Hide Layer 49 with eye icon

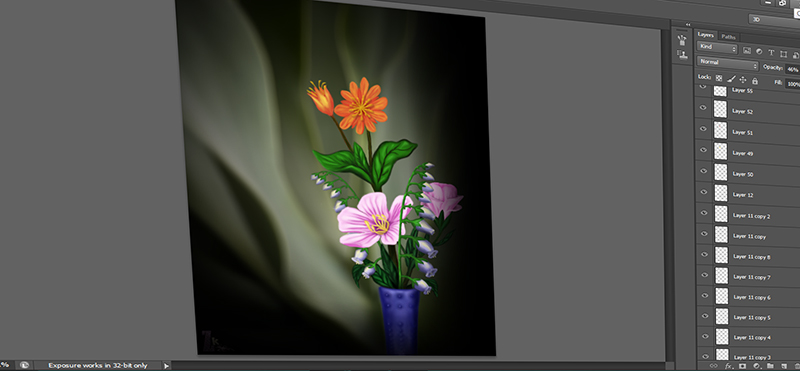(703, 150)
